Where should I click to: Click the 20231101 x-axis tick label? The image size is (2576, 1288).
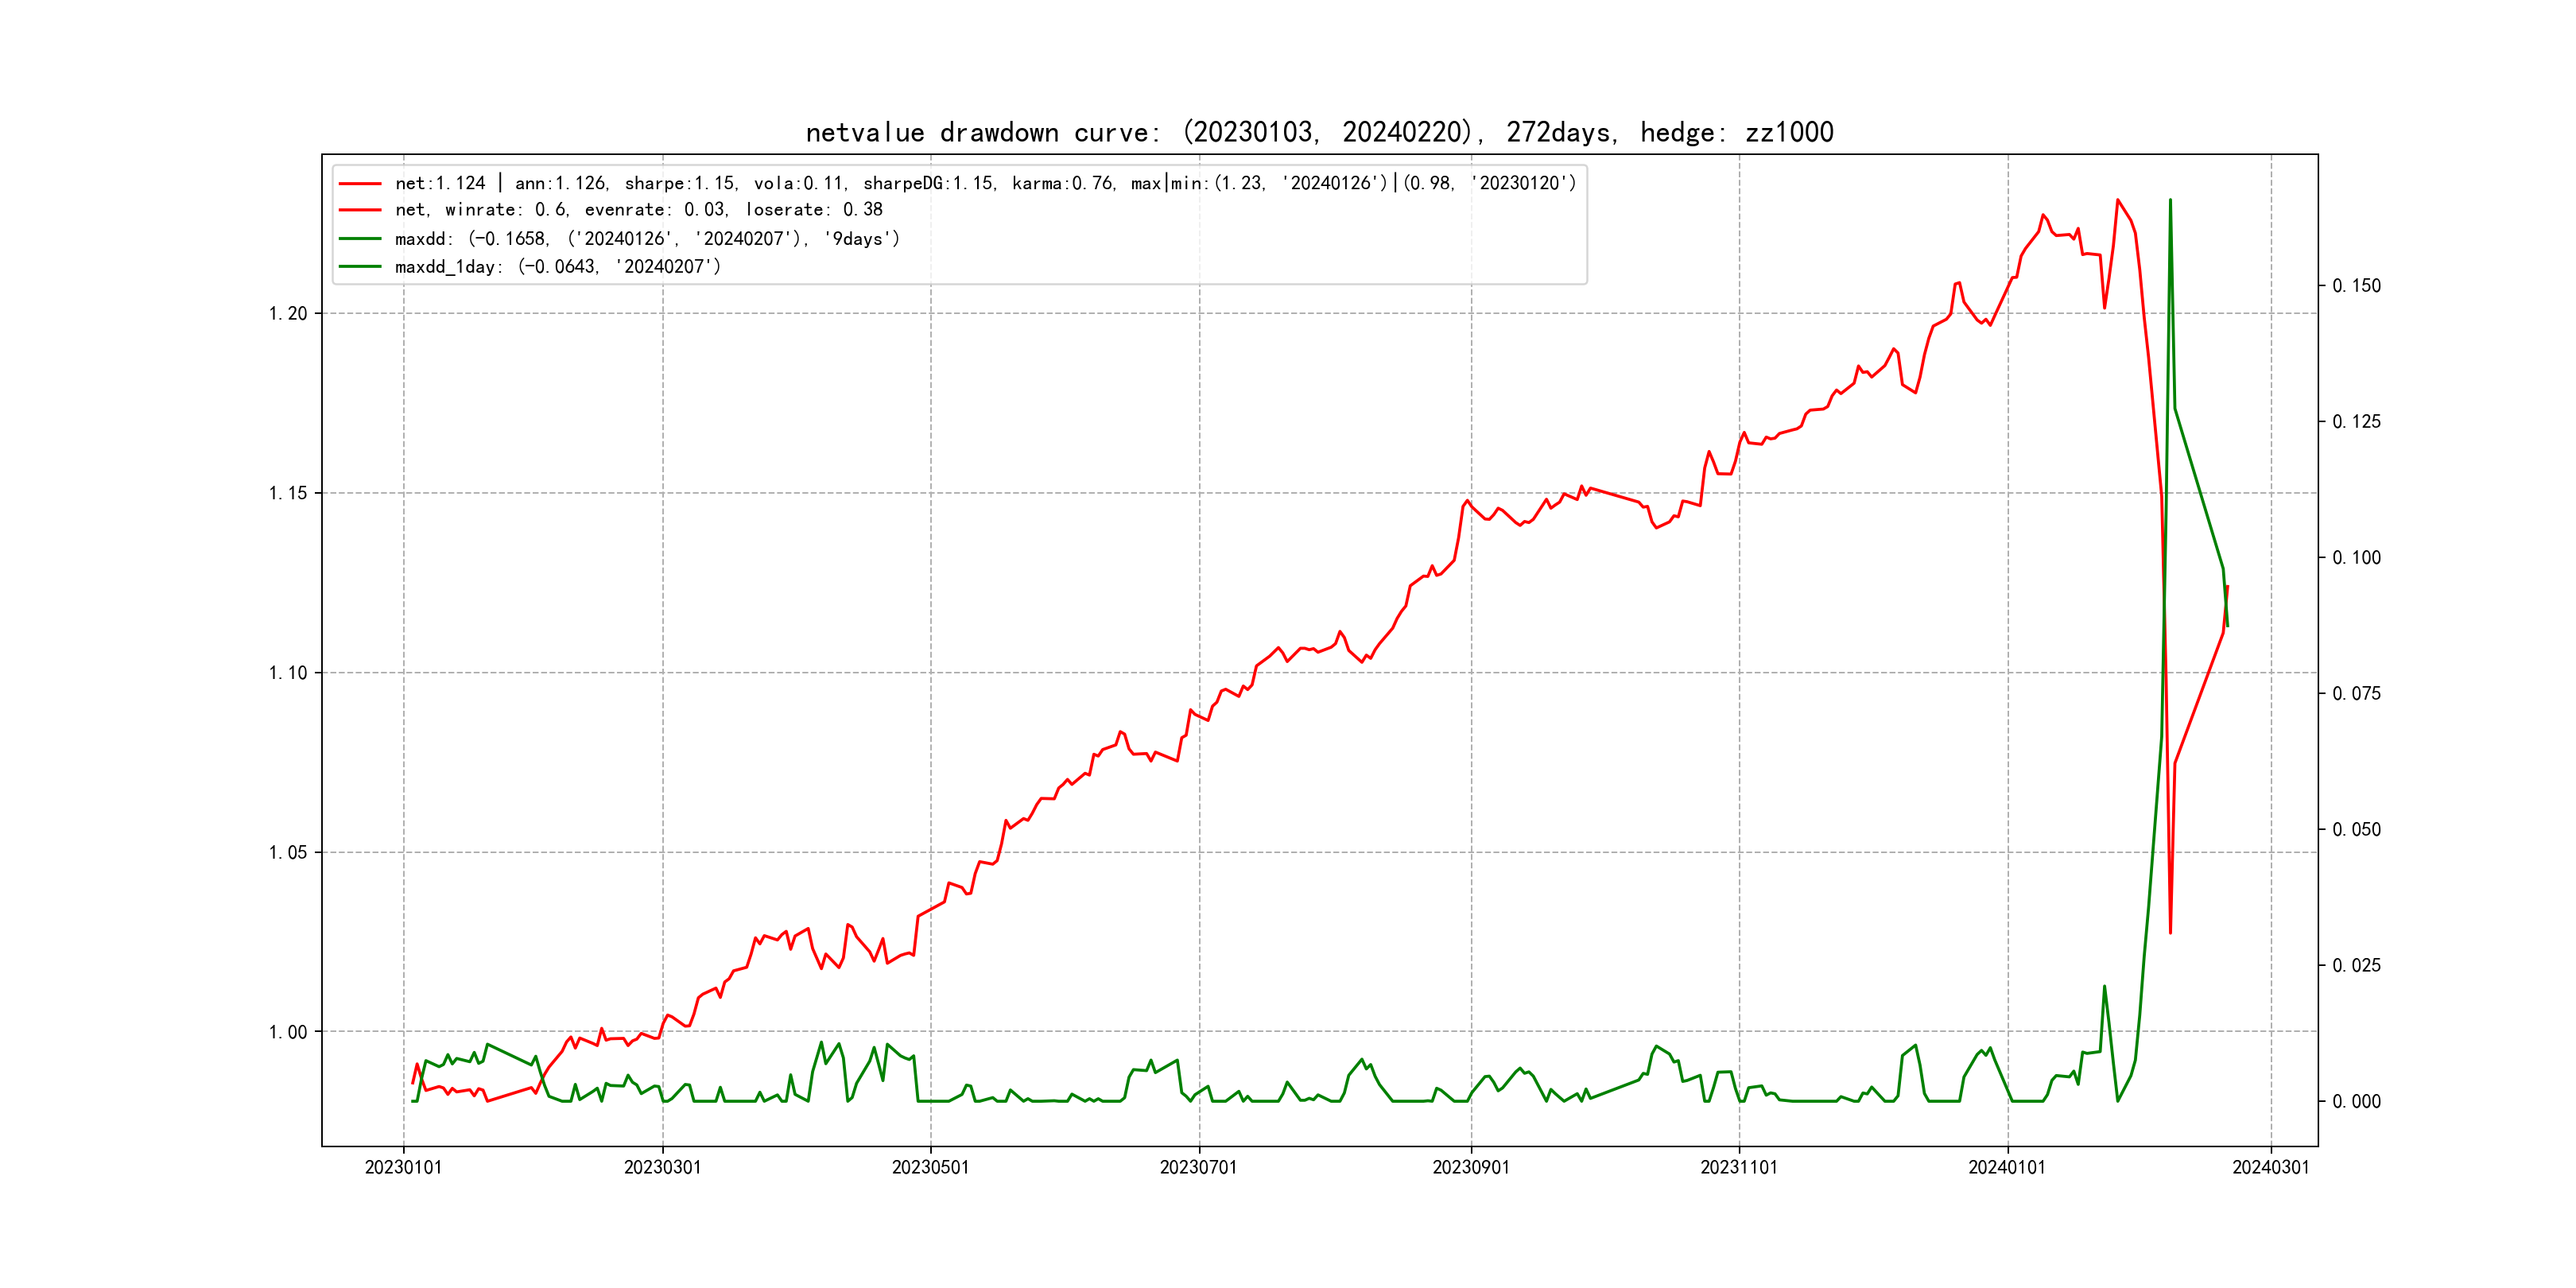pyautogui.click(x=1739, y=1168)
